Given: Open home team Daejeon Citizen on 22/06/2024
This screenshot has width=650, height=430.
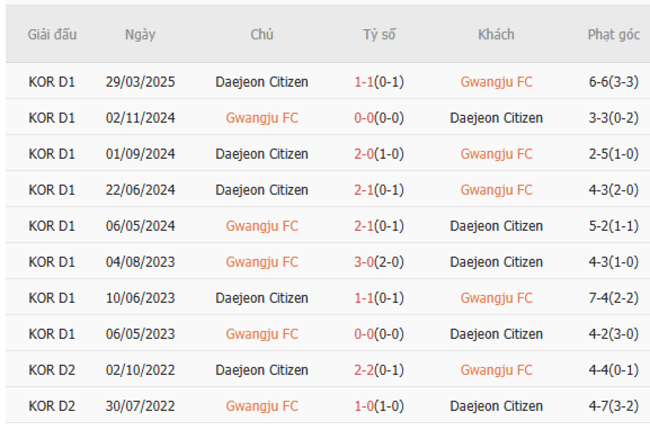Looking at the screenshot, I should pos(262,190).
